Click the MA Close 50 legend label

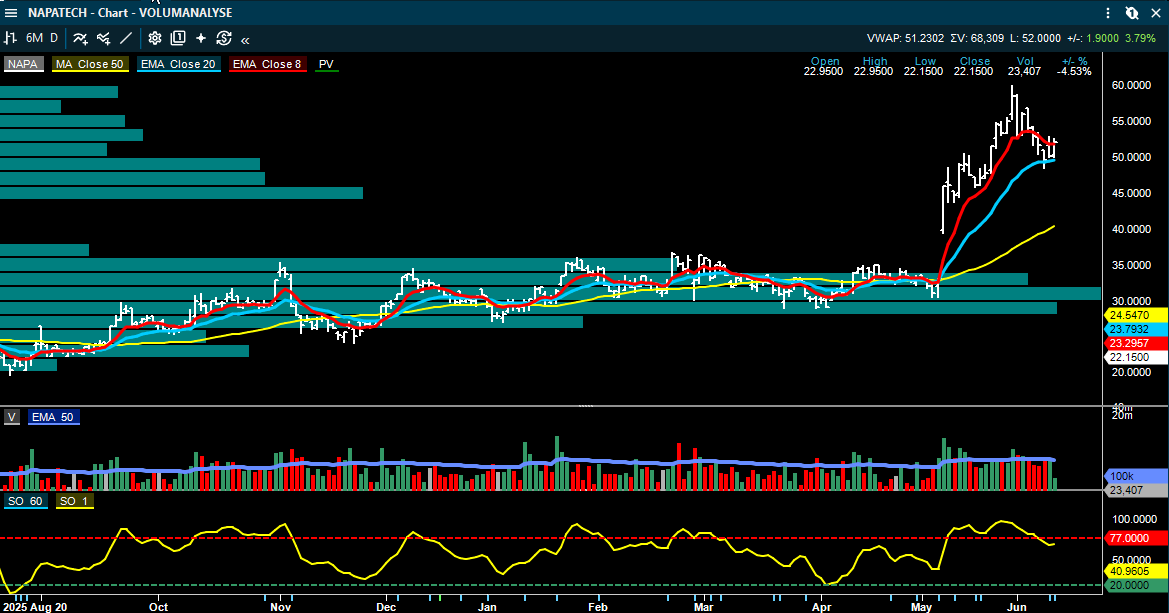(x=89, y=64)
